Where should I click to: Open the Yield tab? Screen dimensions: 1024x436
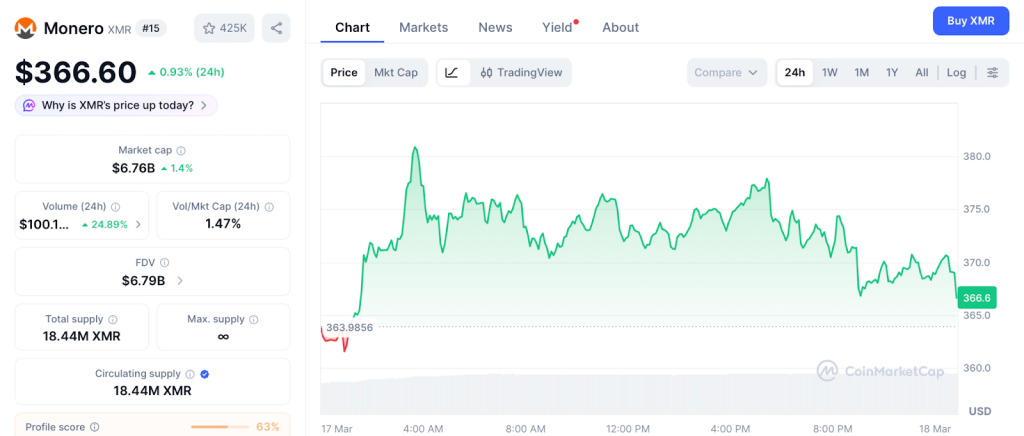click(559, 27)
